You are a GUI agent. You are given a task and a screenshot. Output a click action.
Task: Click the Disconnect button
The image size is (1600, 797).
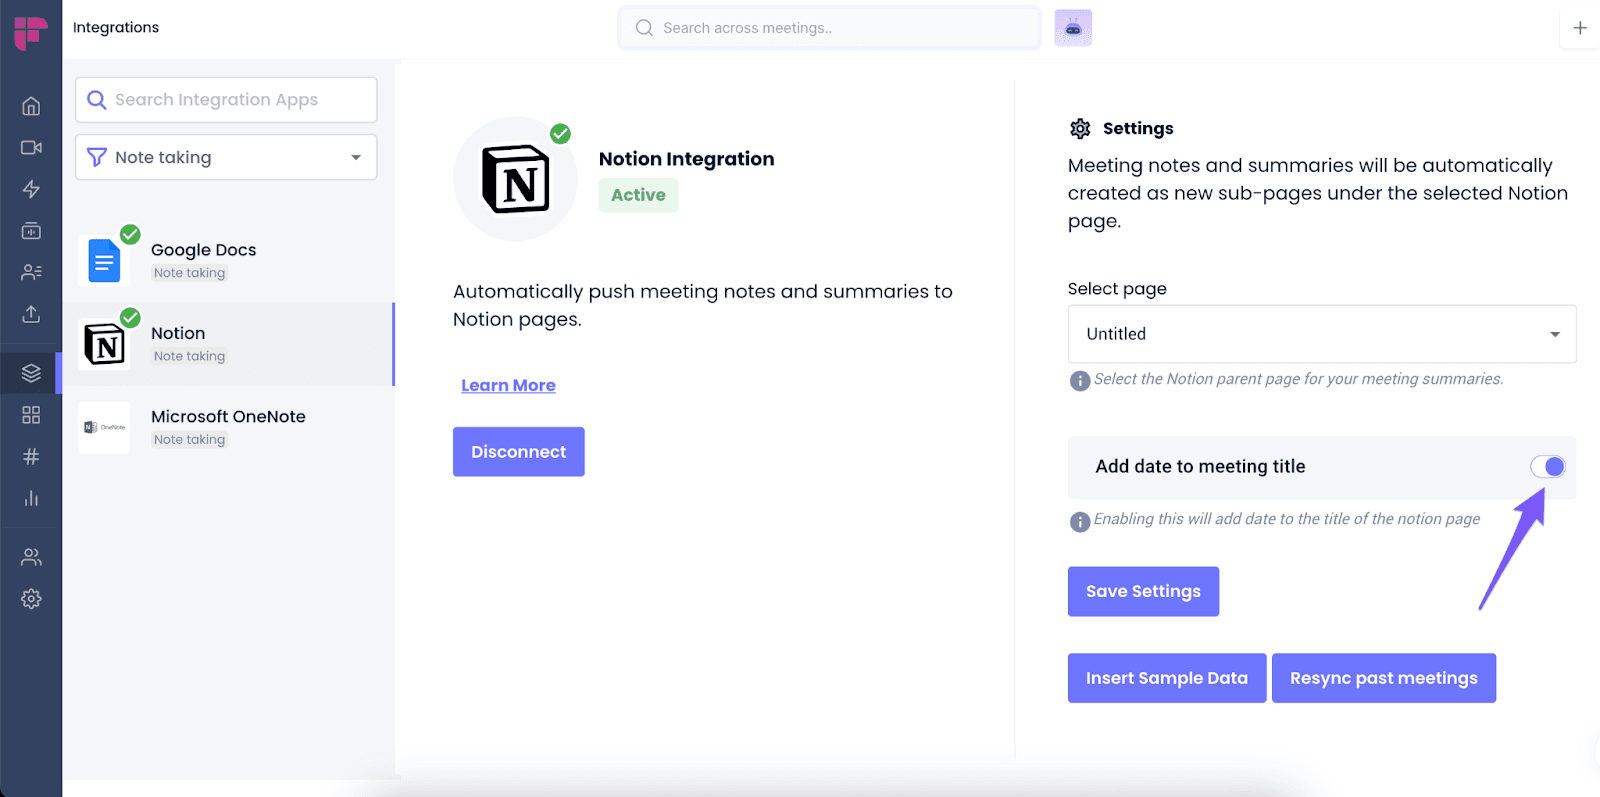coord(519,452)
